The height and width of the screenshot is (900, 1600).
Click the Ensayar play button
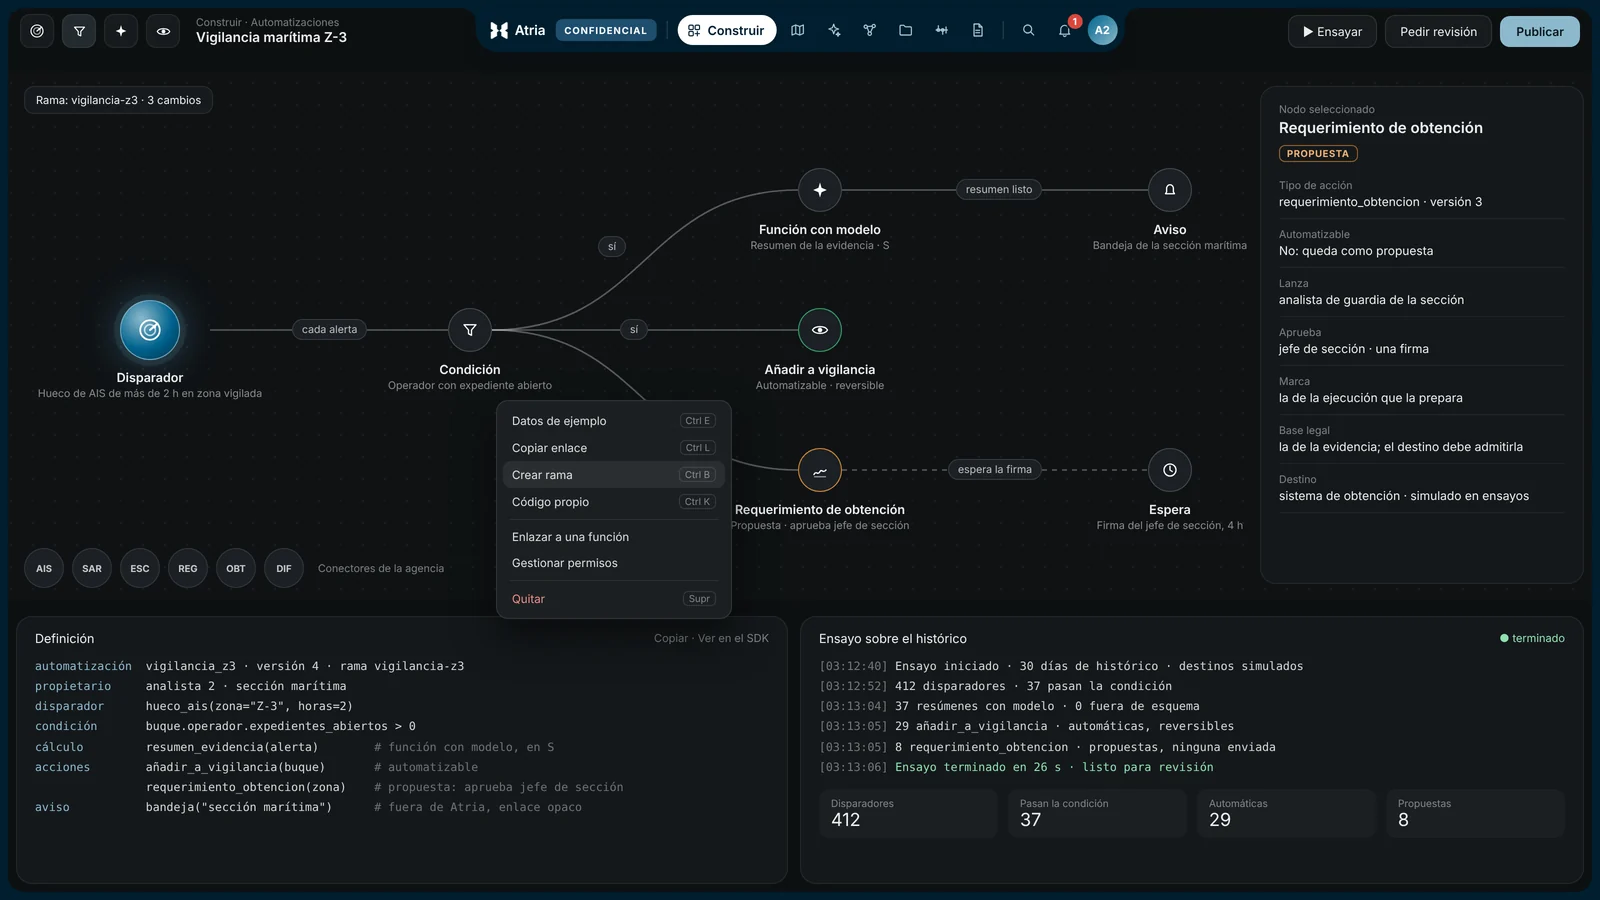tap(1332, 32)
